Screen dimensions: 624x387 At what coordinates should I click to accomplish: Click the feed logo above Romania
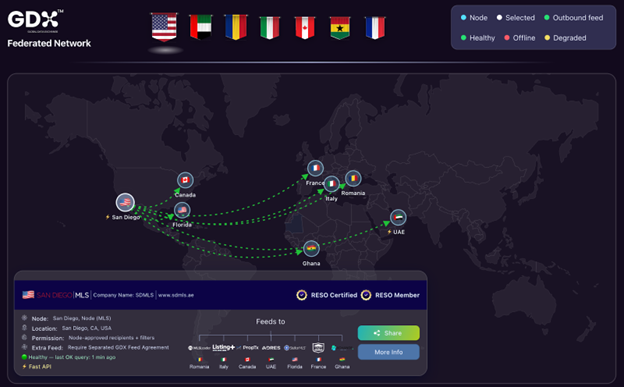coord(199,348)
